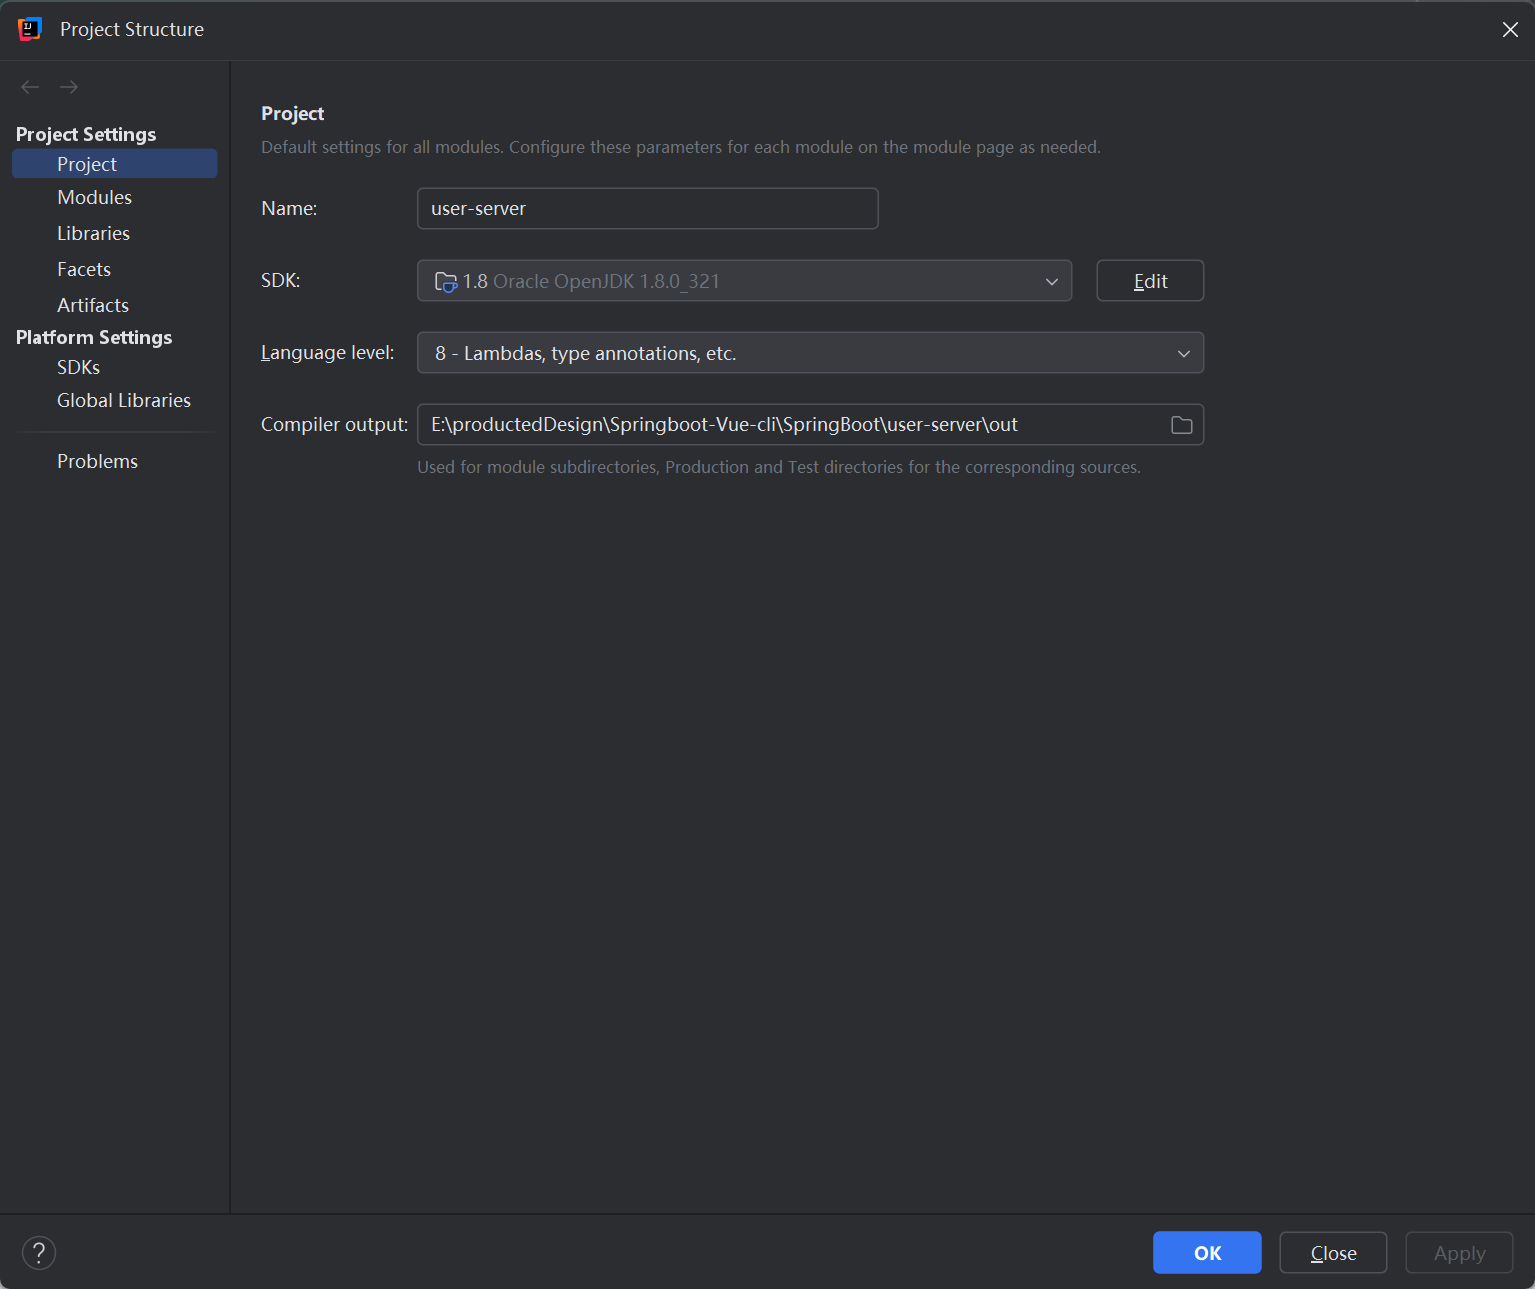Screen dimensions: 1535x1289
Task: Select Project item in sidebar
Action: pyautogui.click(x=87, y=164)
